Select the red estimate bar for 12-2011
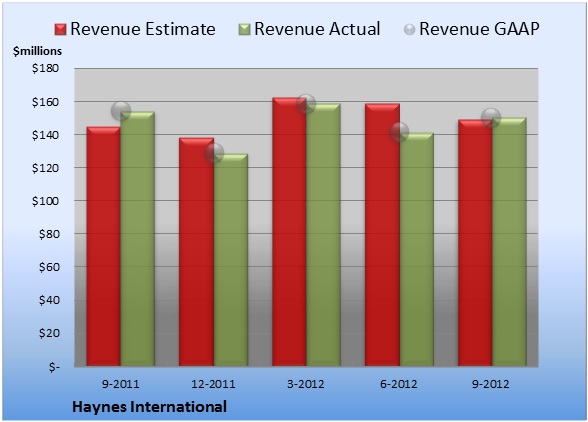 [x=196, y=252]
